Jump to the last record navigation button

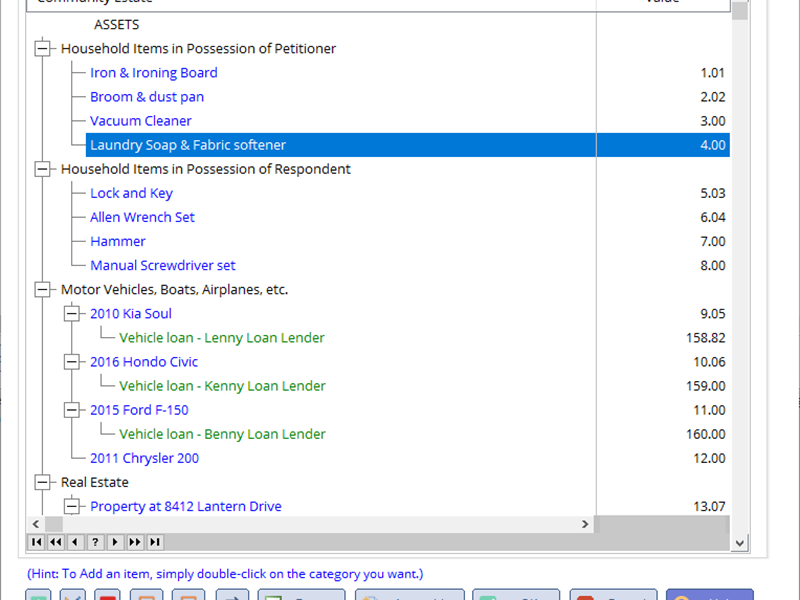[155, 542]
